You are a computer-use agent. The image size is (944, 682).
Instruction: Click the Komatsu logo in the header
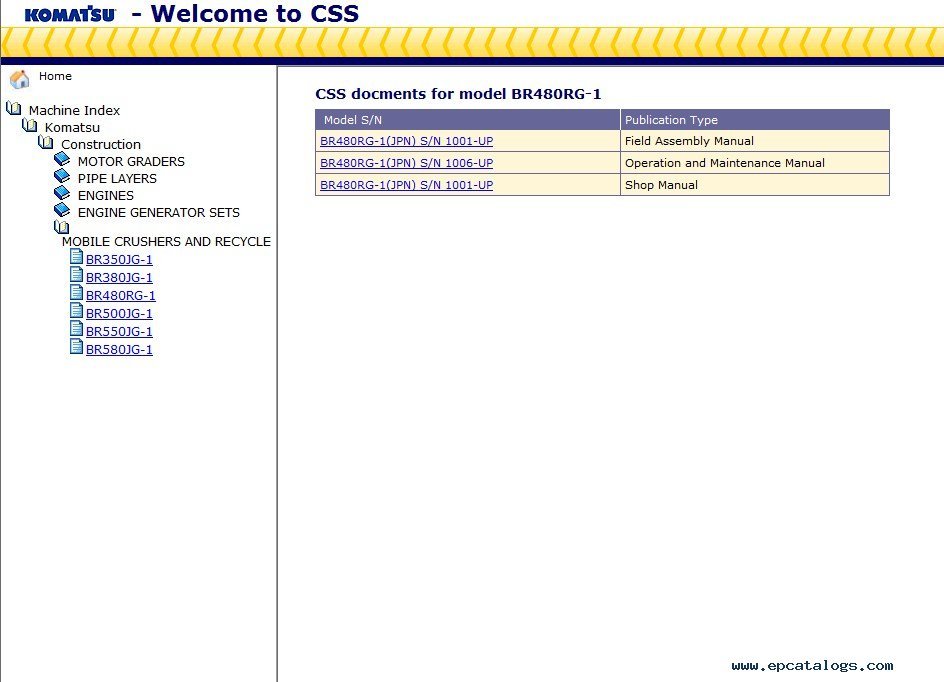pos(70,14)
